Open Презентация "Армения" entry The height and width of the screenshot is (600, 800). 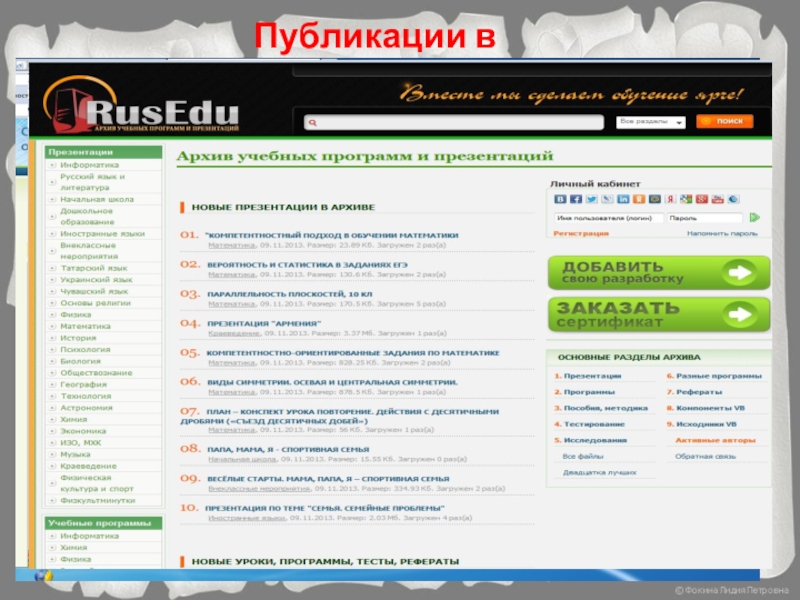pos(264,323)
